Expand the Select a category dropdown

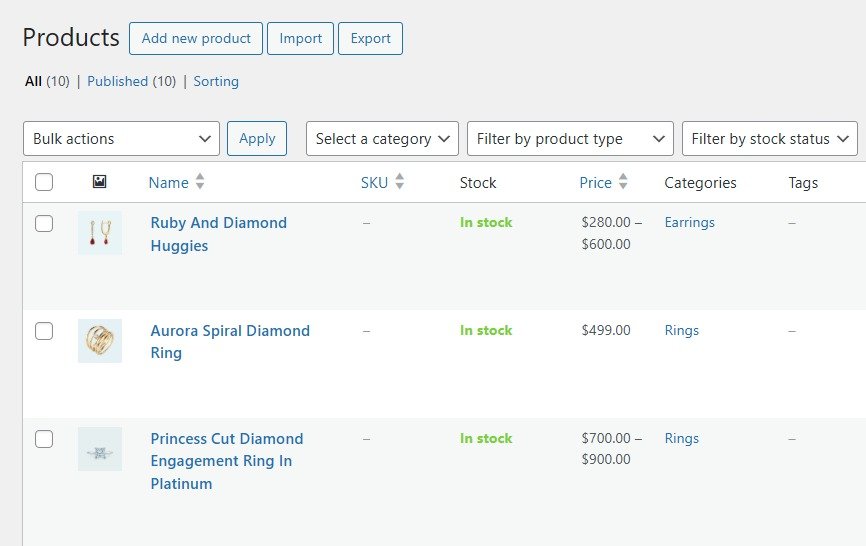(382, 139)
